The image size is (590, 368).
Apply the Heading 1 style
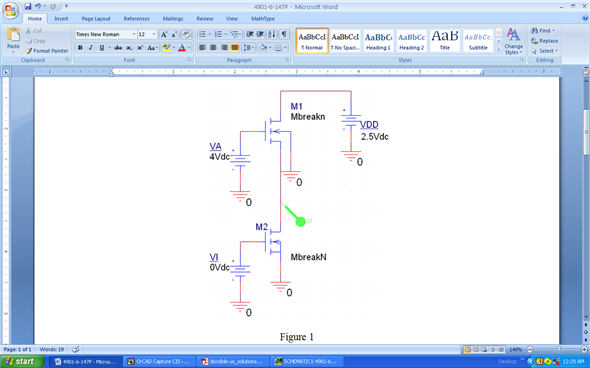click(x=378, y=41)
